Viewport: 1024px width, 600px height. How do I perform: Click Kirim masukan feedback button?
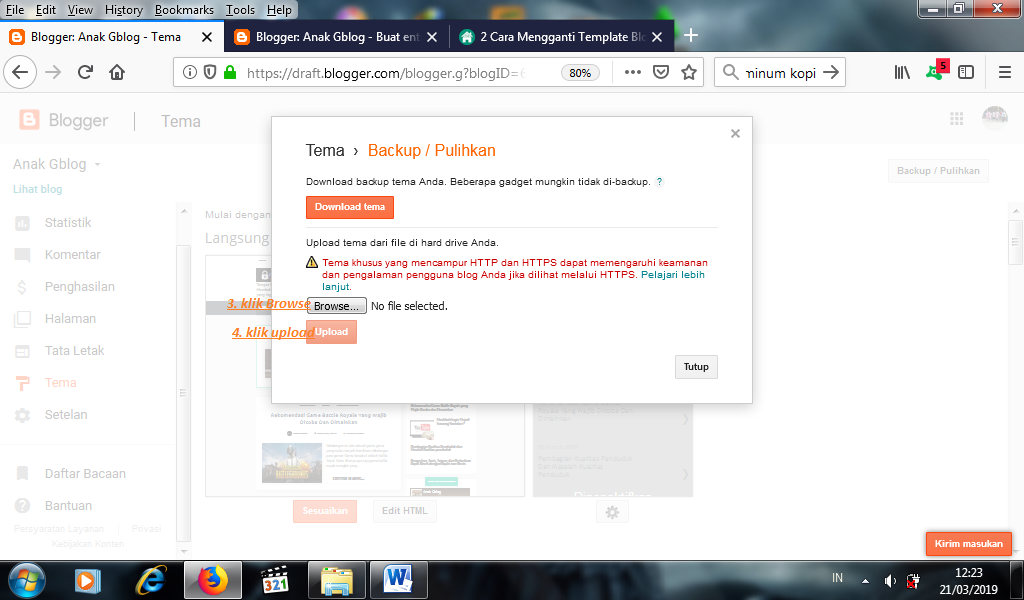tap(968, 543)
